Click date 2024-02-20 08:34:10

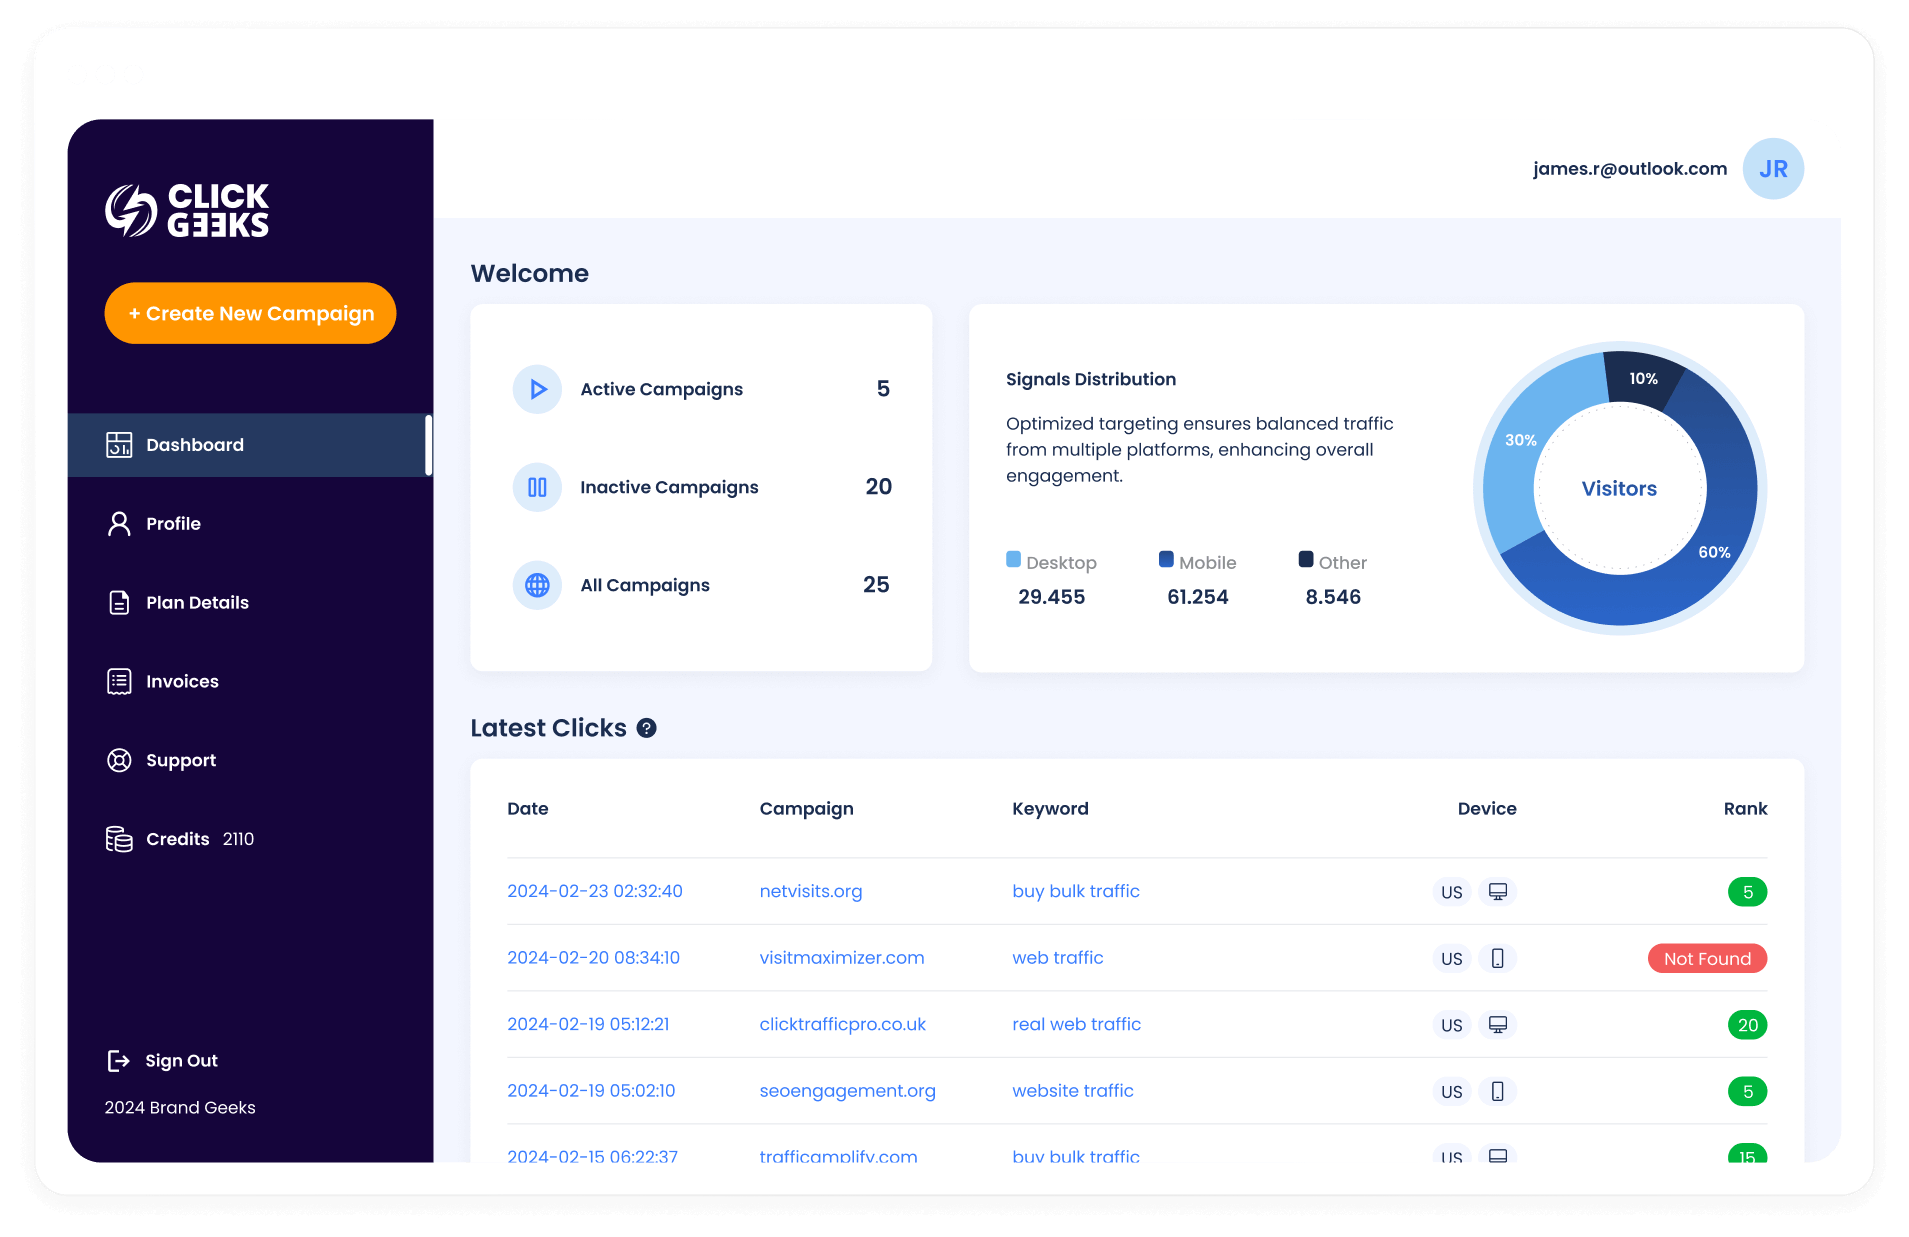(x=594, y=958)
